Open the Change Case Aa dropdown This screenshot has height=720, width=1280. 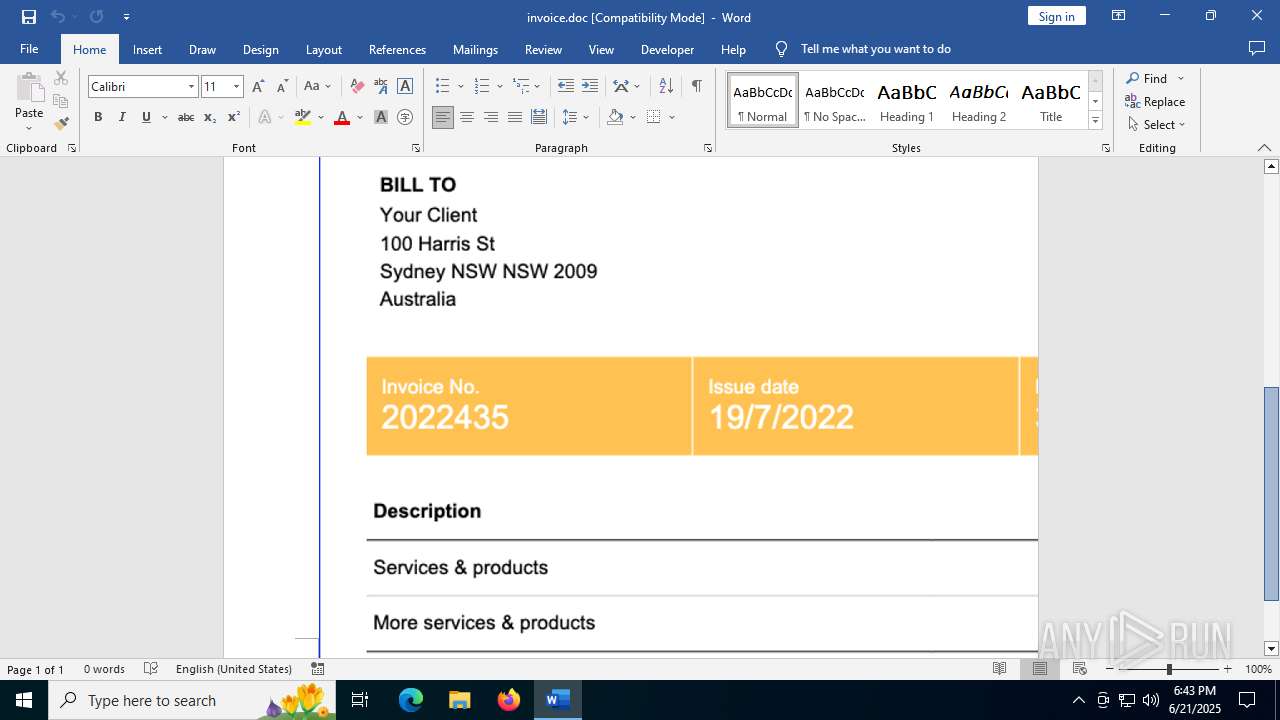pos(317,86)
